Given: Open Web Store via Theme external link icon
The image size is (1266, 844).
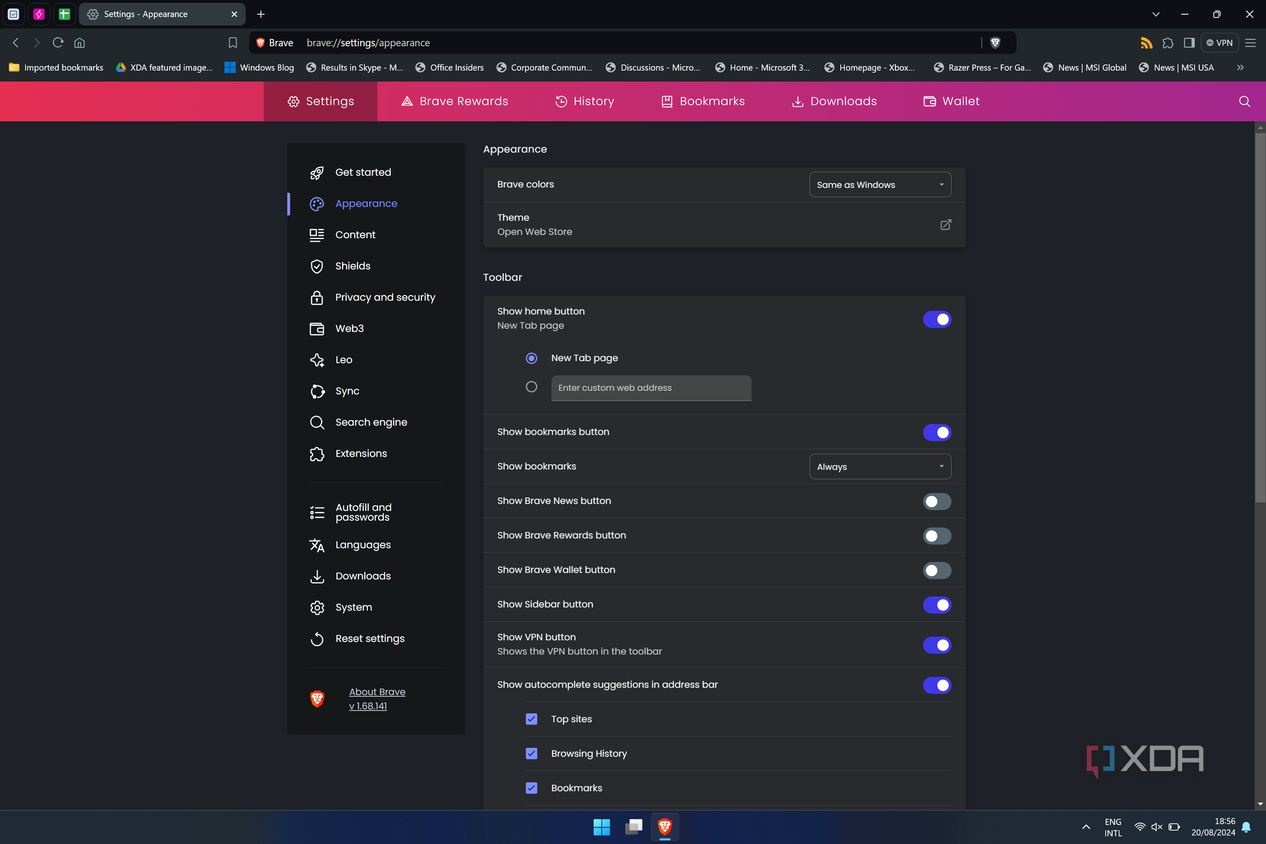Looking at the screenshot, I should (x=945, y=225).
